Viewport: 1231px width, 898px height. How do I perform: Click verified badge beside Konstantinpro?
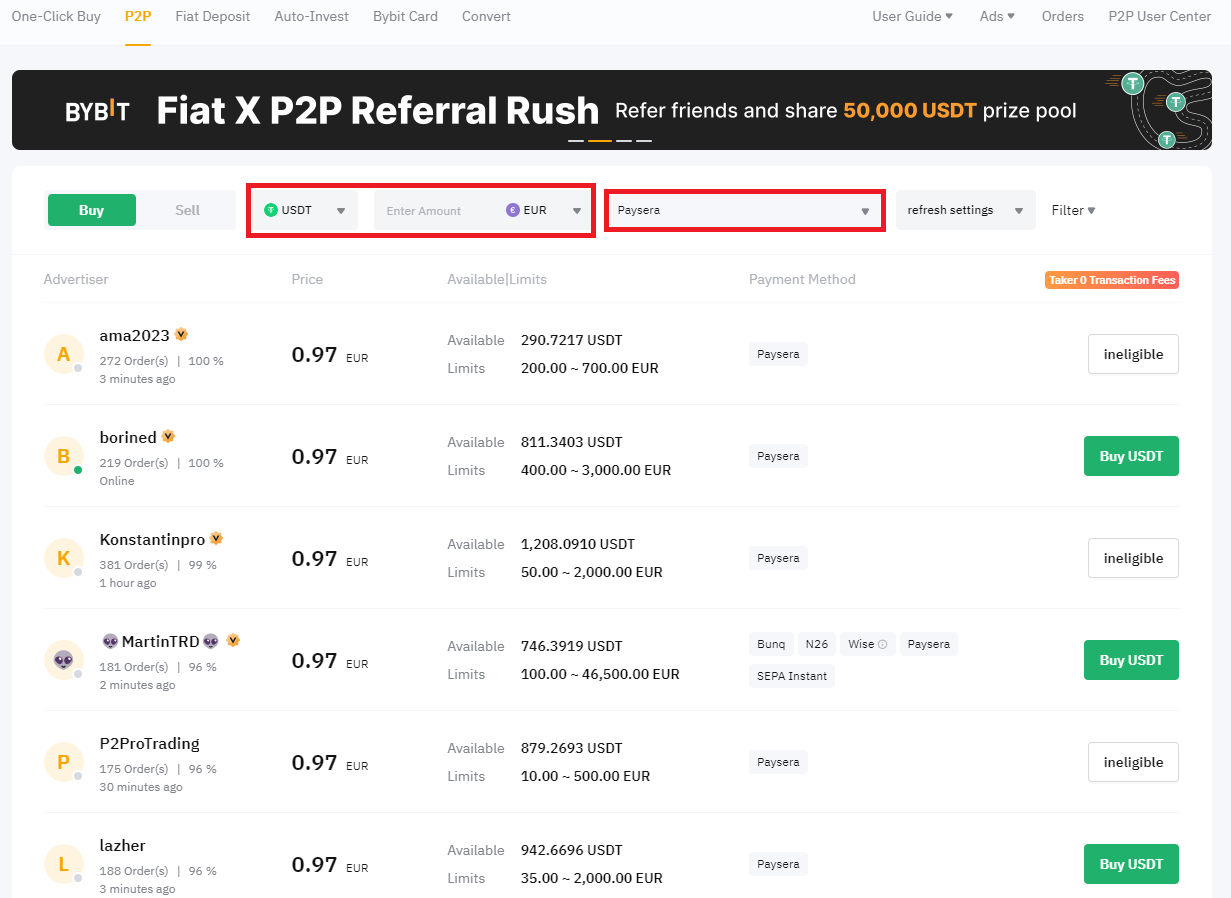coord(216,538)
